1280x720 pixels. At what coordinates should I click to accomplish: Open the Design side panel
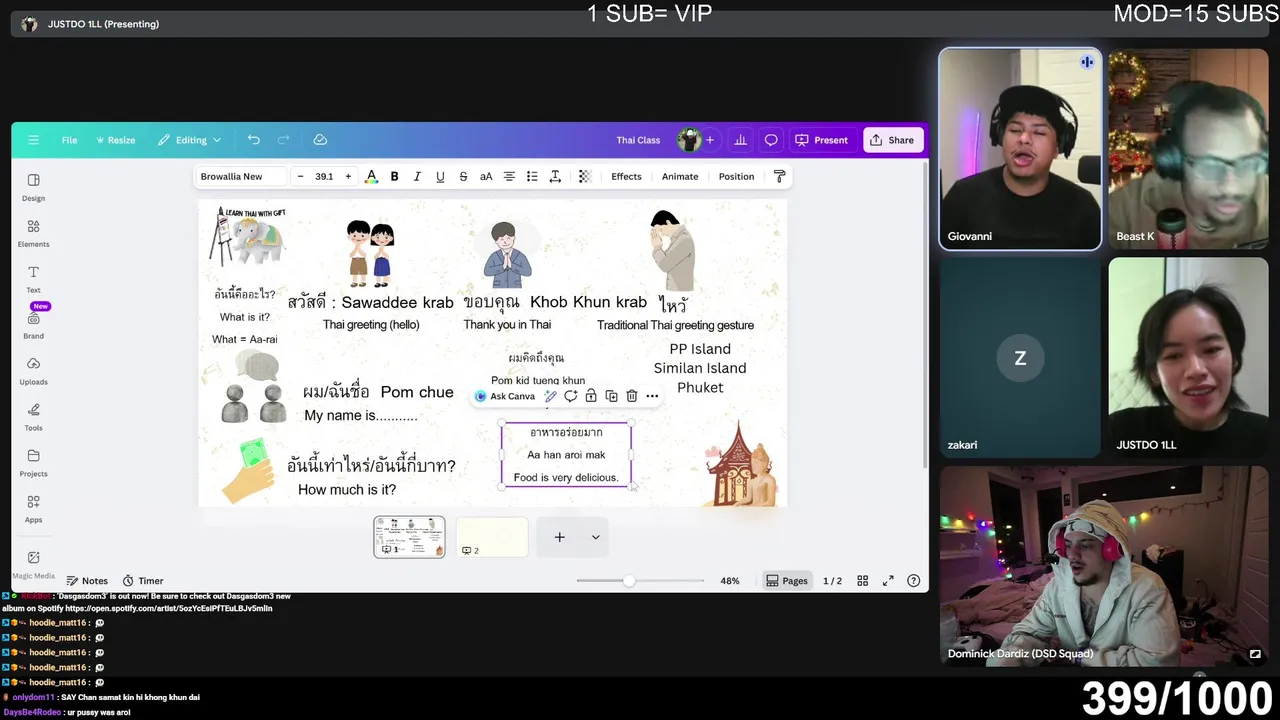click(x=33, y=186)
